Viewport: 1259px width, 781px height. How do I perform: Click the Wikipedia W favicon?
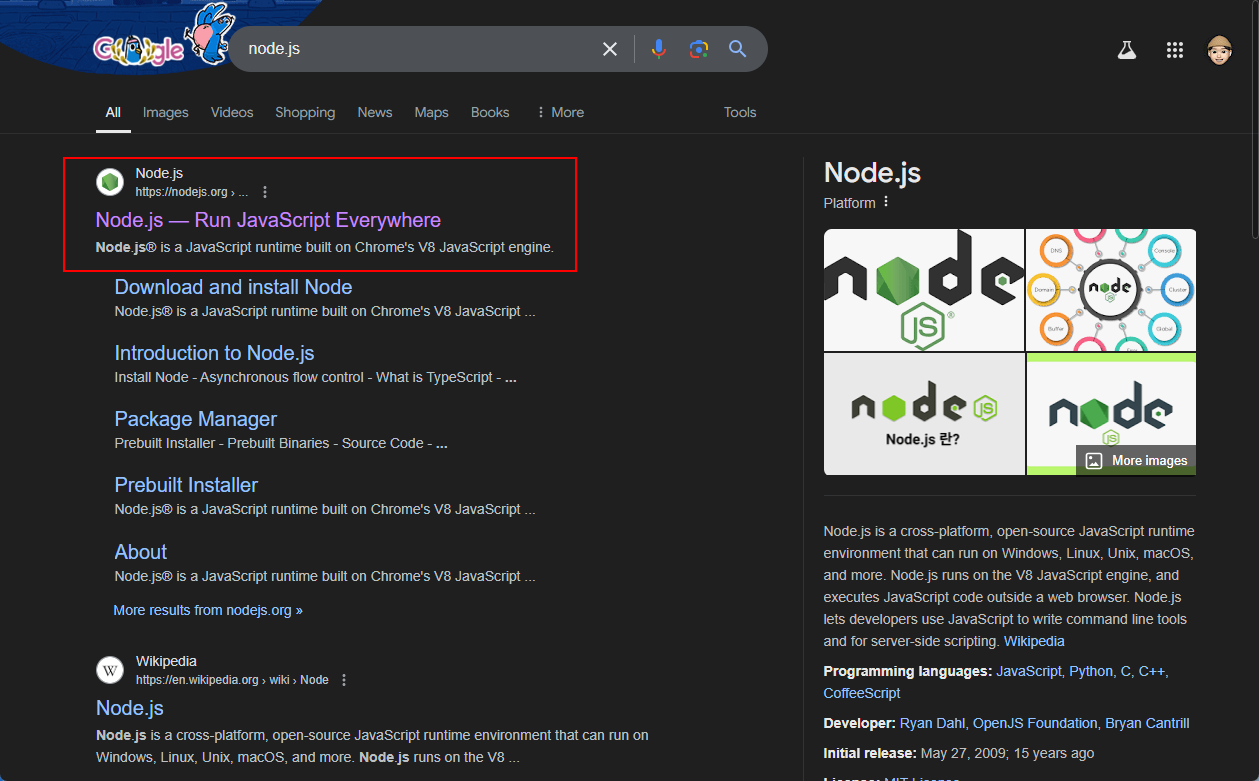pyautogui.click(x=109, y=670)
